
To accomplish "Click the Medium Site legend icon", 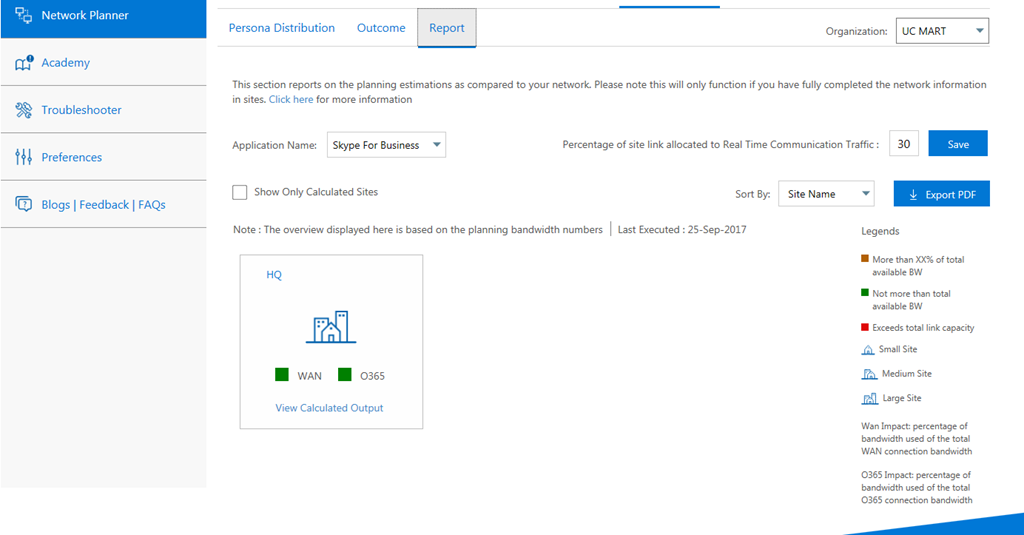I will tap(869, 374).
